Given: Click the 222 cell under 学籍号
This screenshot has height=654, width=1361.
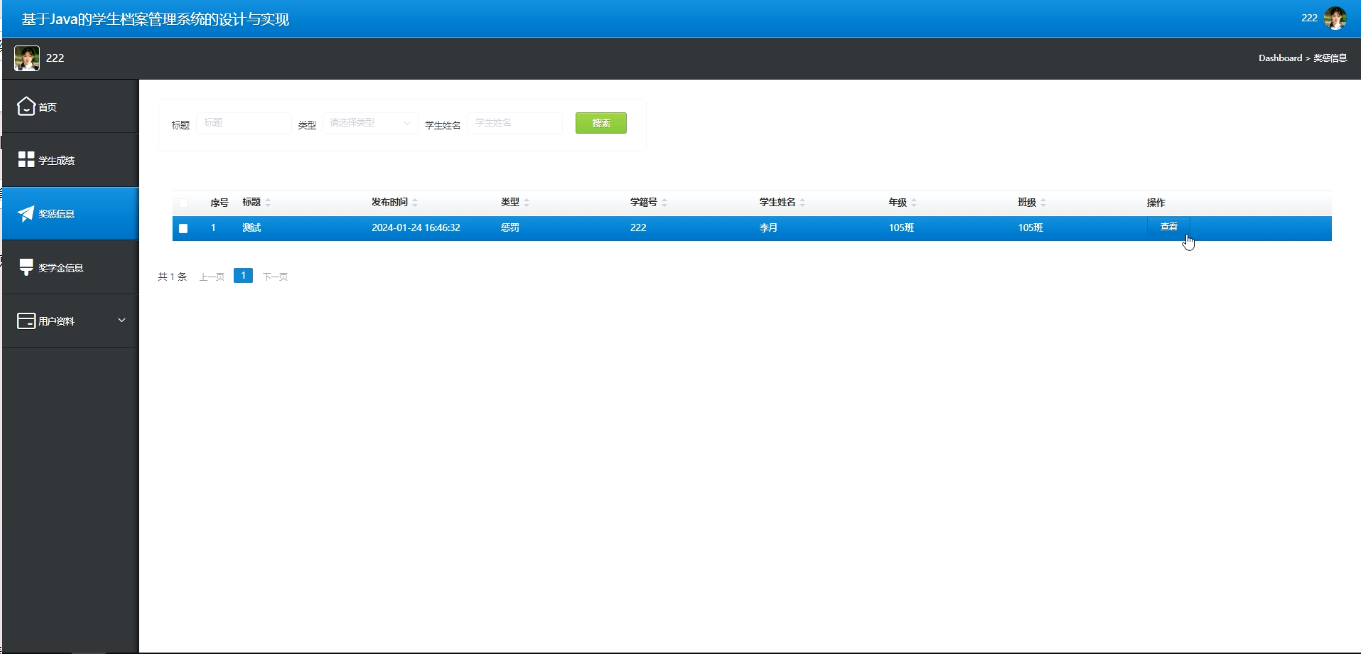Looking at the screenshot, I should pos(638,228).
